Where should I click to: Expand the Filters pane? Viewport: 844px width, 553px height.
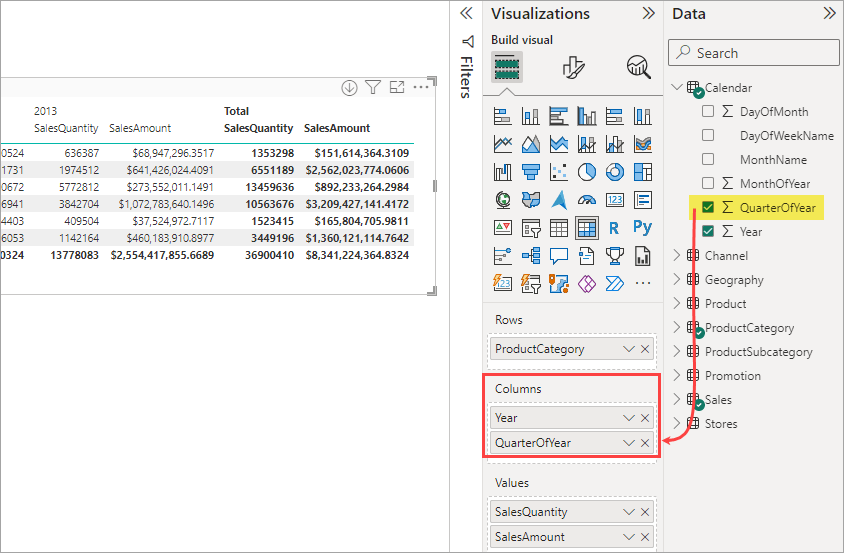click(466, 13)
